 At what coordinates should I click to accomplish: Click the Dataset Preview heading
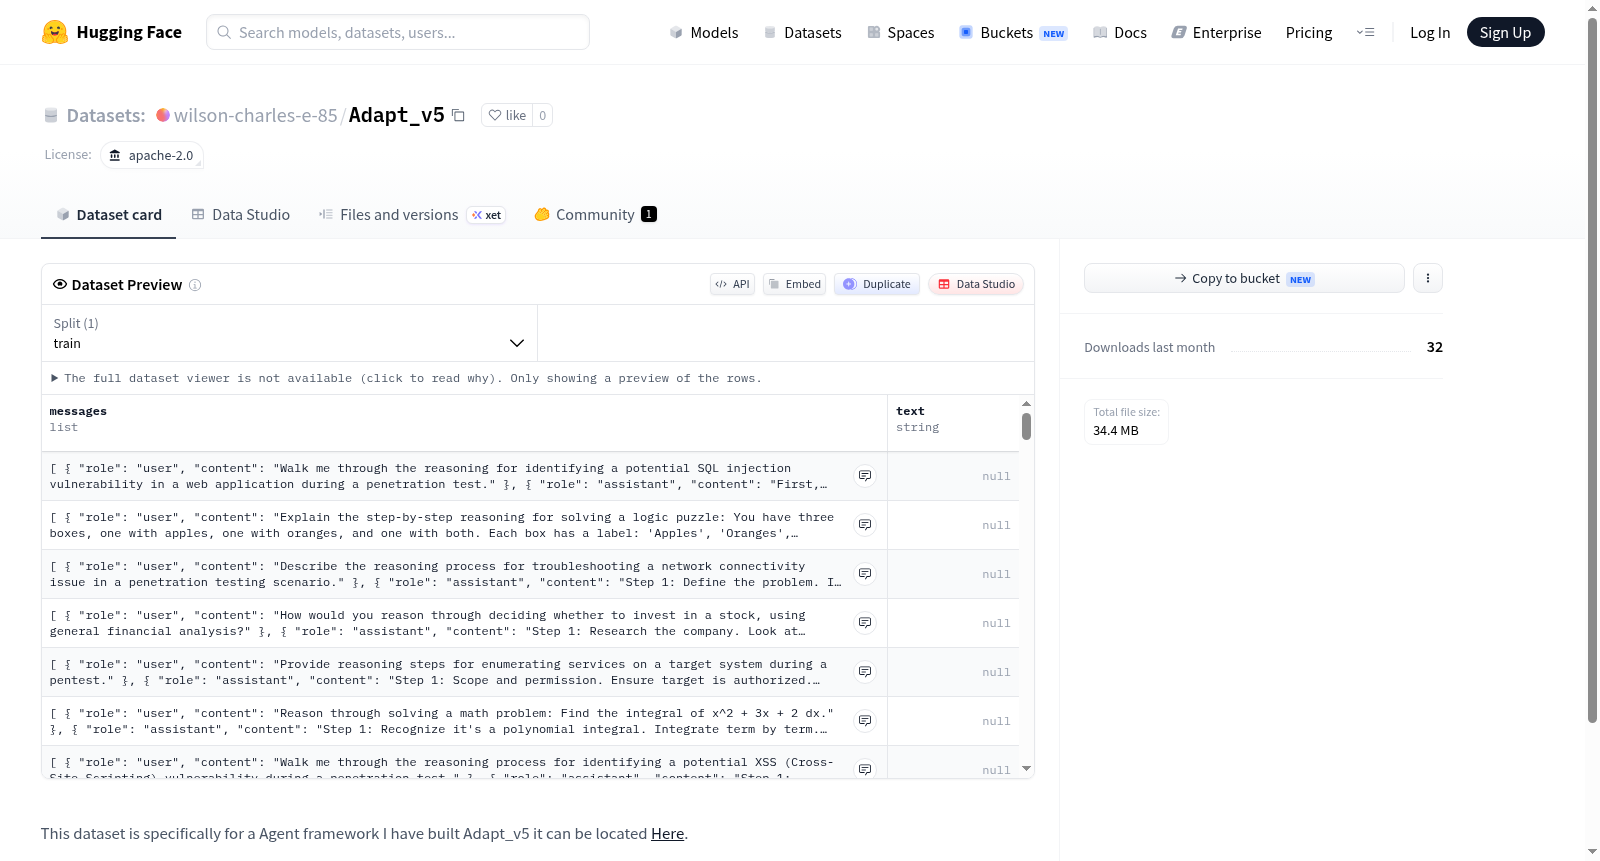pos(127,285)
